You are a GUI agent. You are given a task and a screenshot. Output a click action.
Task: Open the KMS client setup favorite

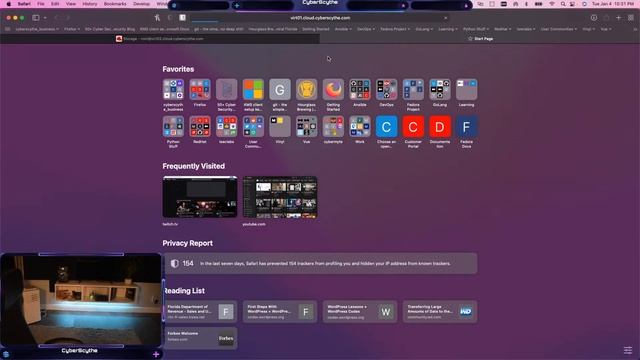(x=253, y=90)
